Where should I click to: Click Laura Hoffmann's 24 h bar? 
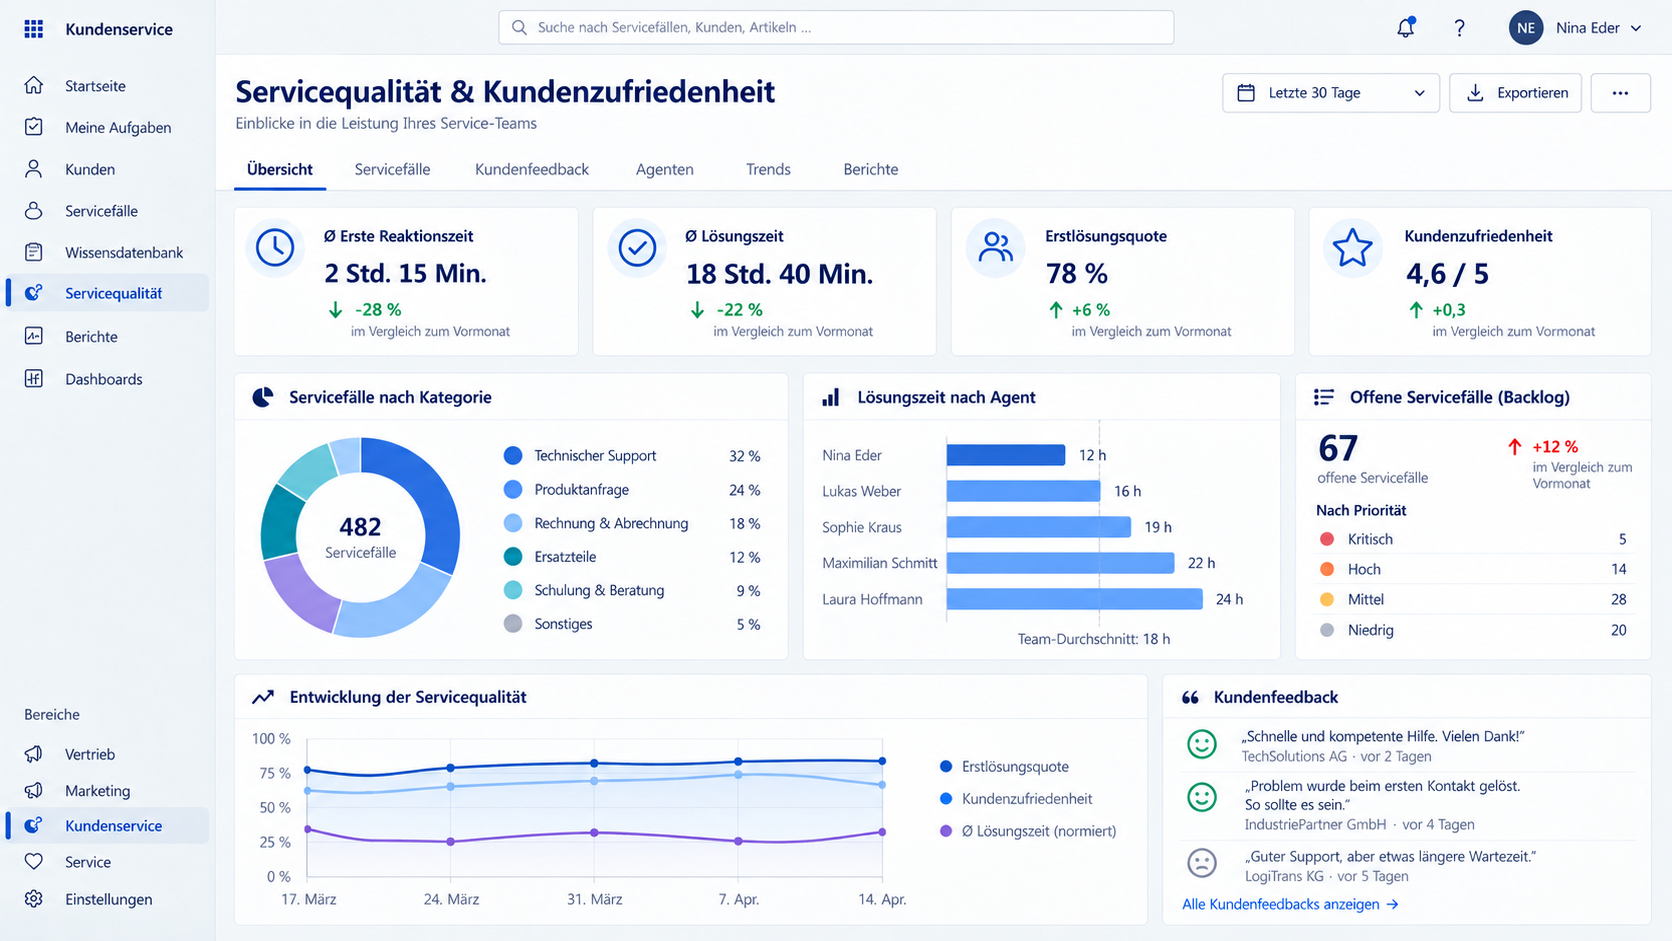1075,599
